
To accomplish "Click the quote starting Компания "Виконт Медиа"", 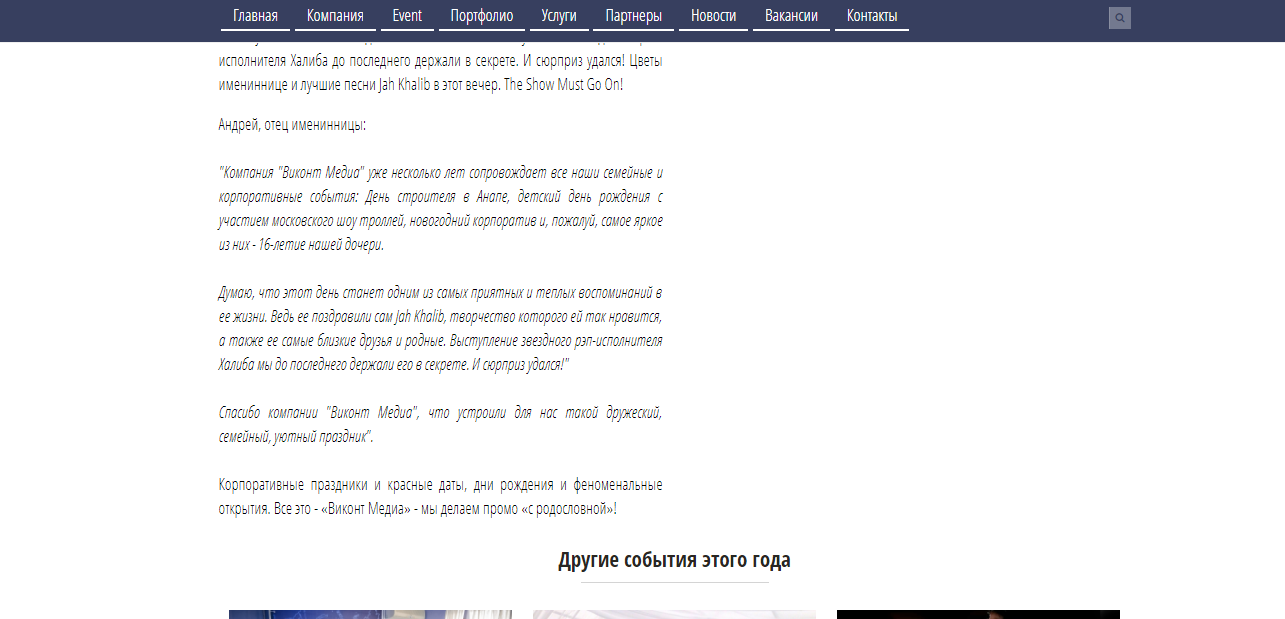I will point(440,208).
